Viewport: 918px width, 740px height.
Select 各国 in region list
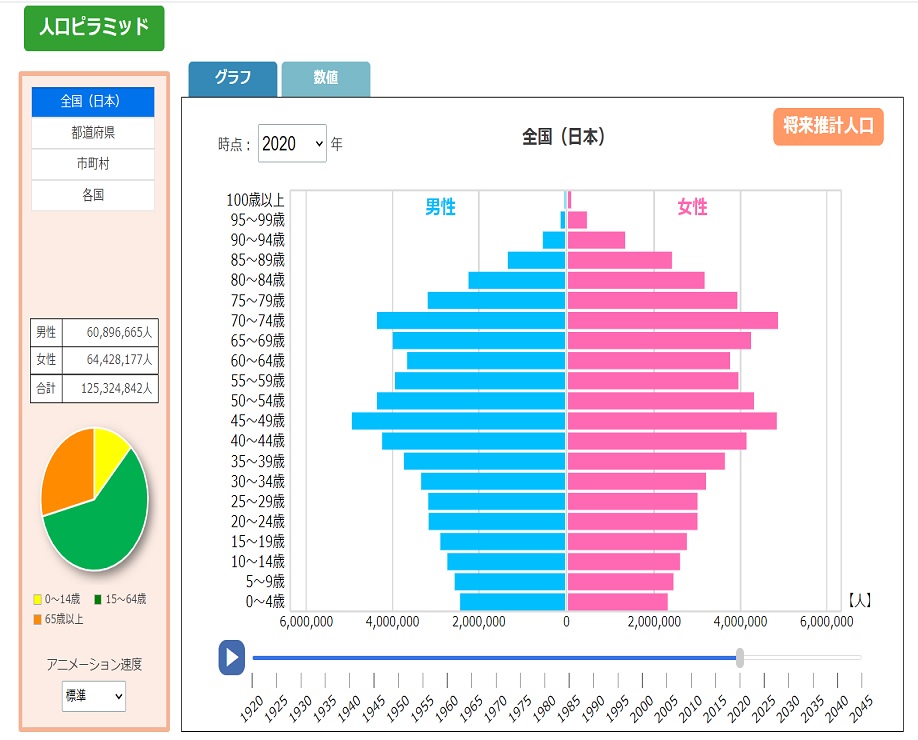click(93, 195)
